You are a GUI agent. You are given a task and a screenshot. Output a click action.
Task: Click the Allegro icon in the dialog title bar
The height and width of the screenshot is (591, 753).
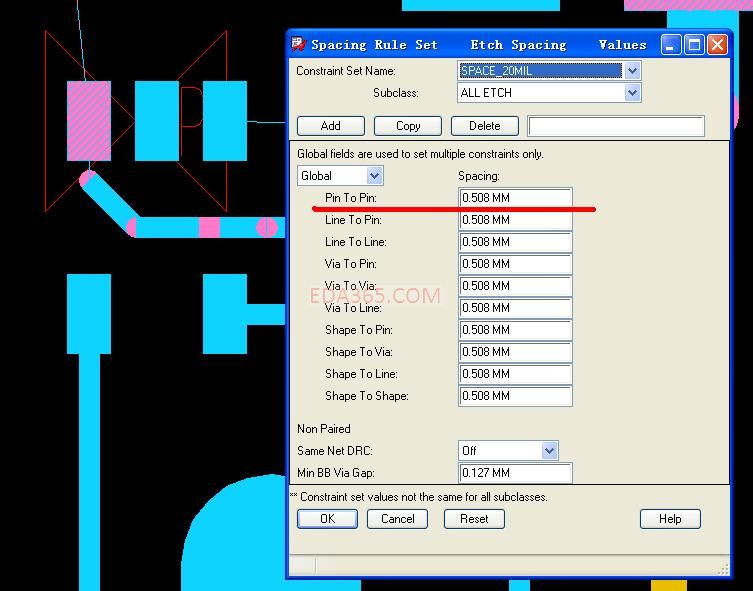(x=298, y=44)
